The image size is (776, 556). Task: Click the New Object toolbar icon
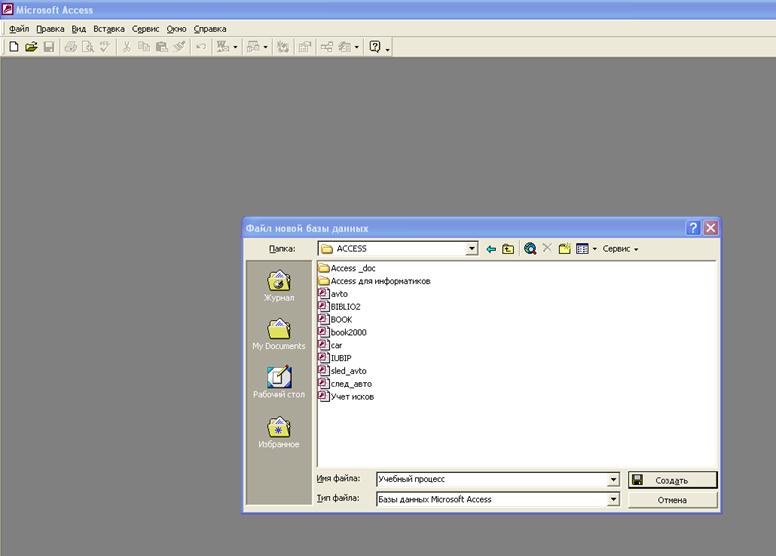[x=344, y=47]
